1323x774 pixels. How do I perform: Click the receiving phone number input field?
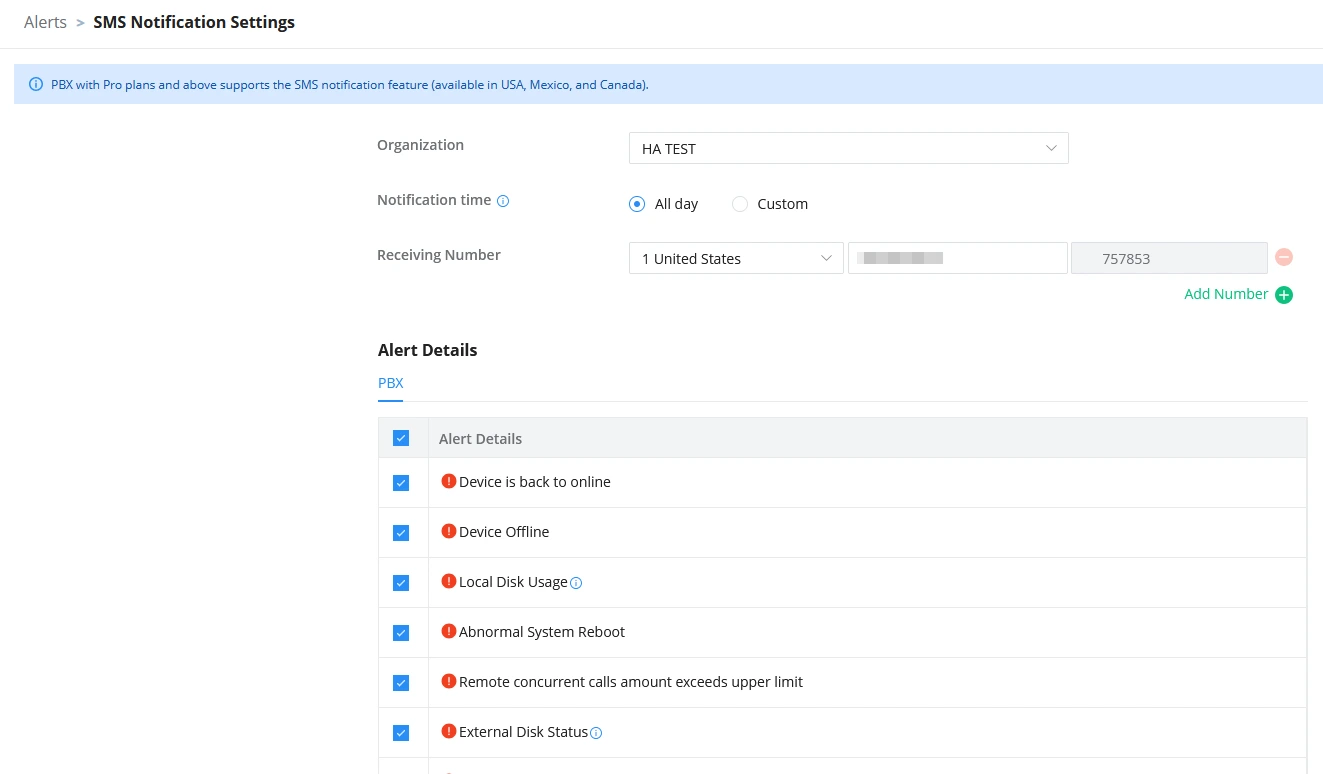click(957, 258)
